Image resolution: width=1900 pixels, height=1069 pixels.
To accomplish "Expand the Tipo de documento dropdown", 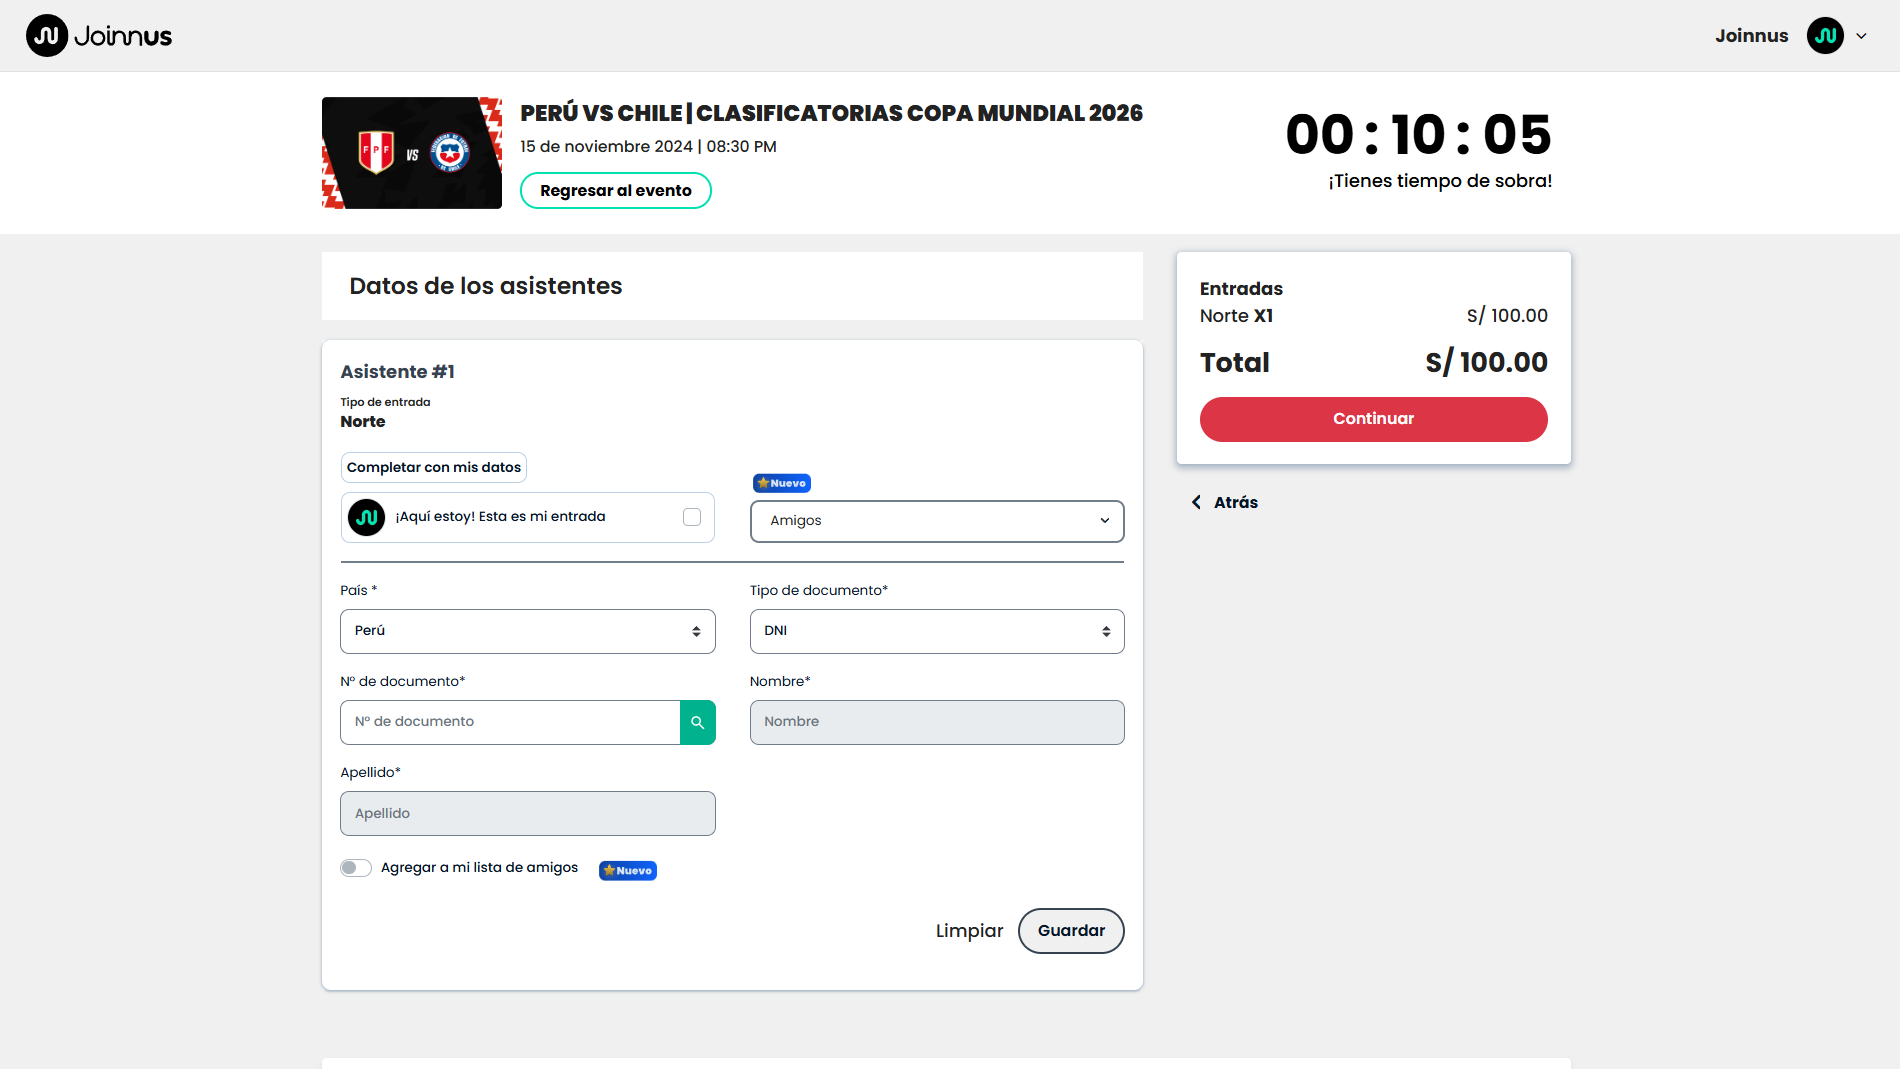I will tap(936, 631).
